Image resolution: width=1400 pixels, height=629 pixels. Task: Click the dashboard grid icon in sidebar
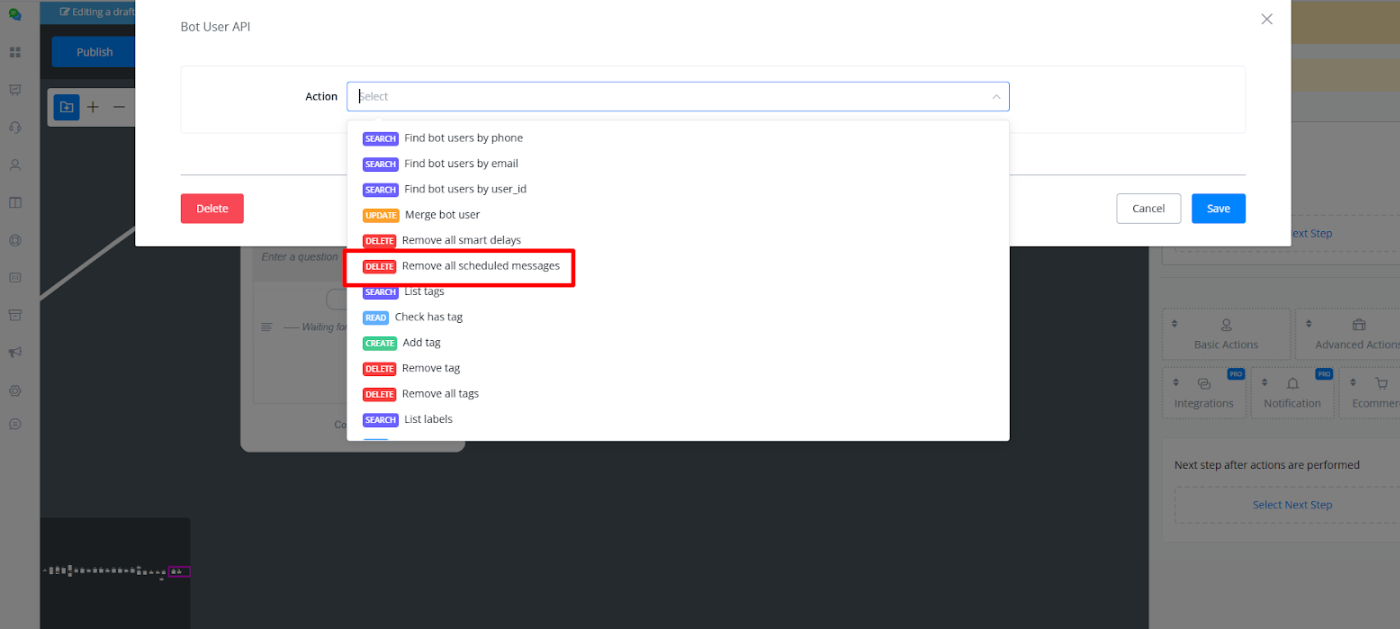15,52
